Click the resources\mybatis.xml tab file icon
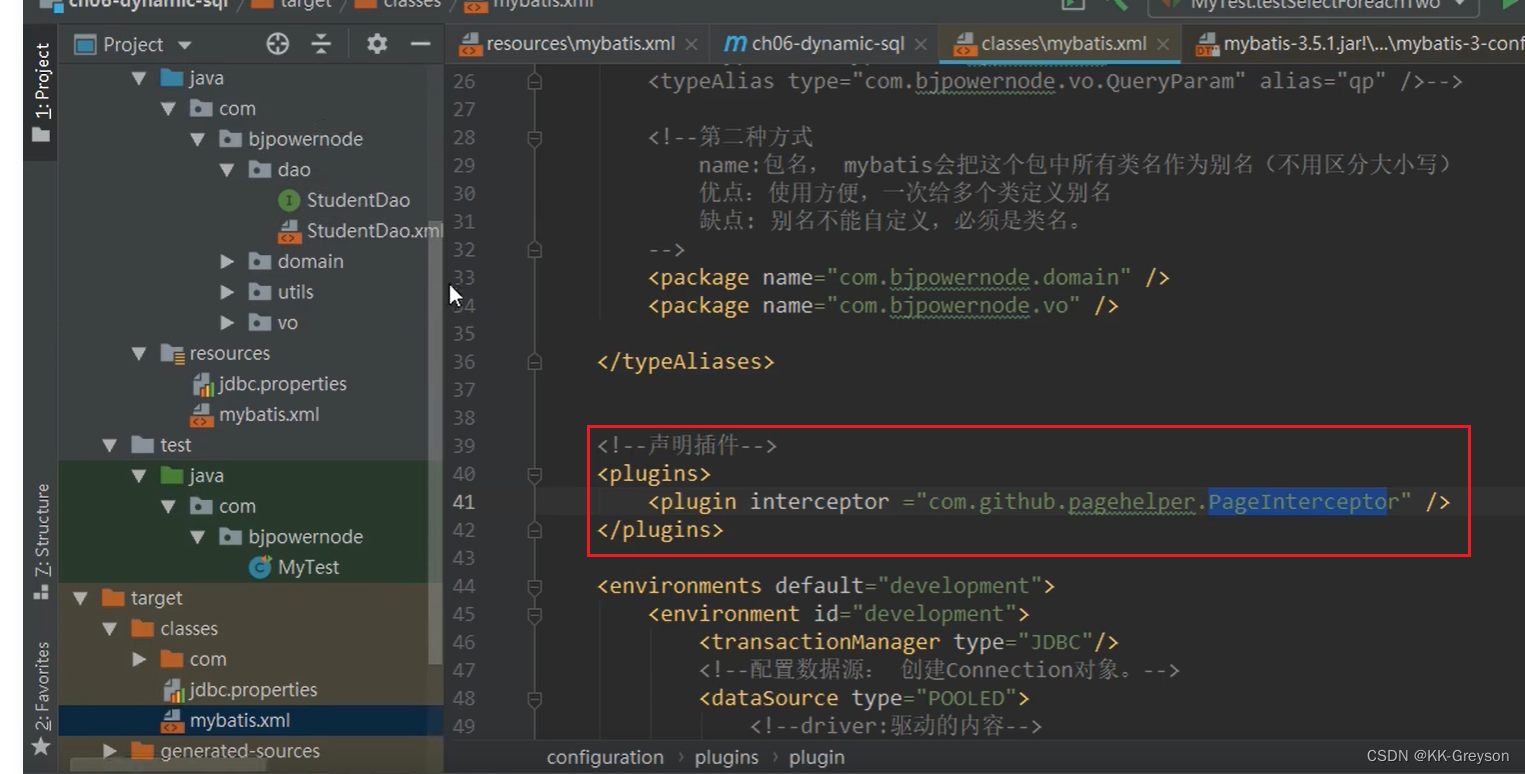 coord(470,45)
